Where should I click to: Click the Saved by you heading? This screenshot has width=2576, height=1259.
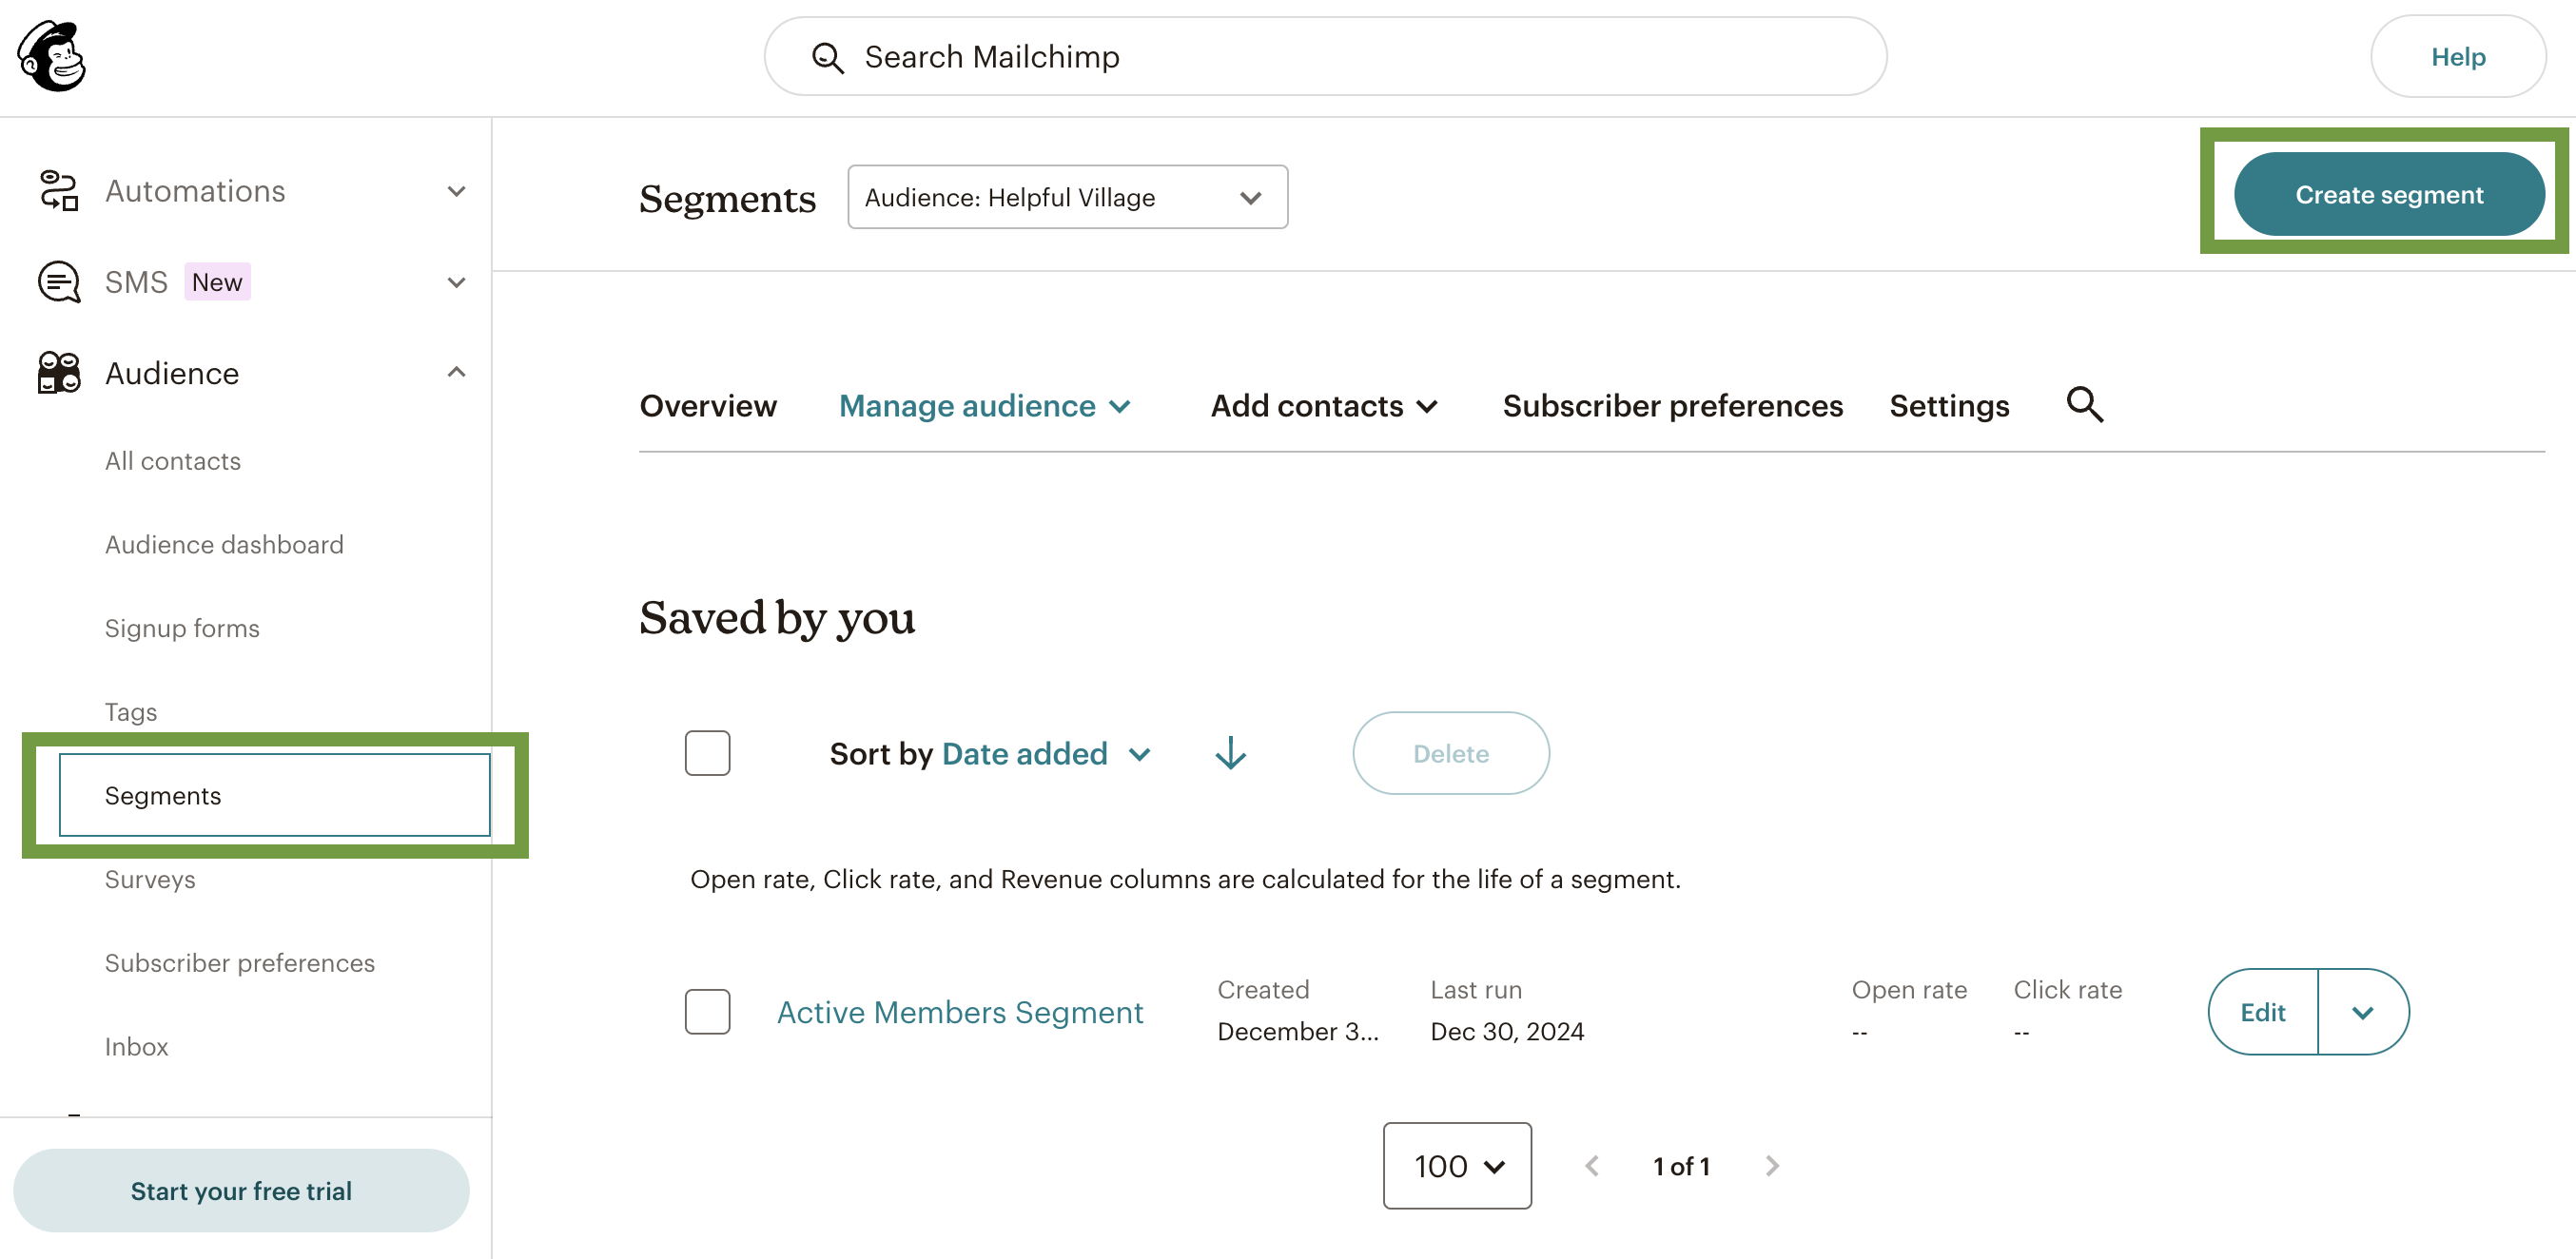coord(777,617)
